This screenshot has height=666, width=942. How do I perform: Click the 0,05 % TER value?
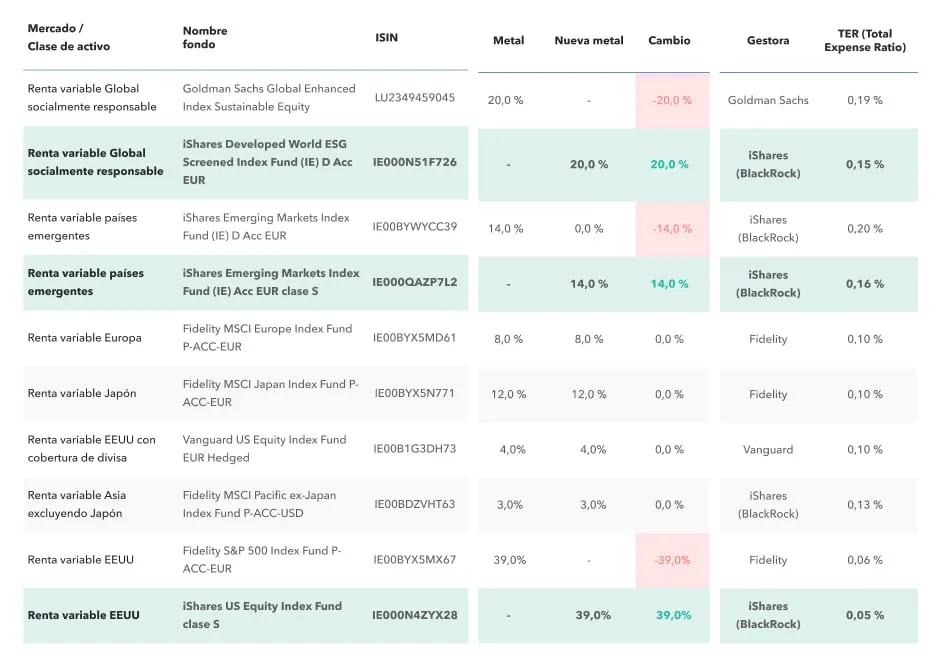864,615
